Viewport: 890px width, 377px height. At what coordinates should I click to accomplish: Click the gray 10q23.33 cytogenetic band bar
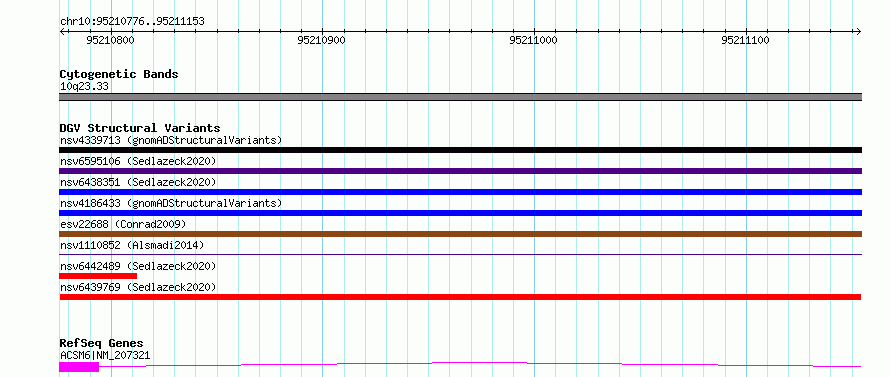pos(460,97)
